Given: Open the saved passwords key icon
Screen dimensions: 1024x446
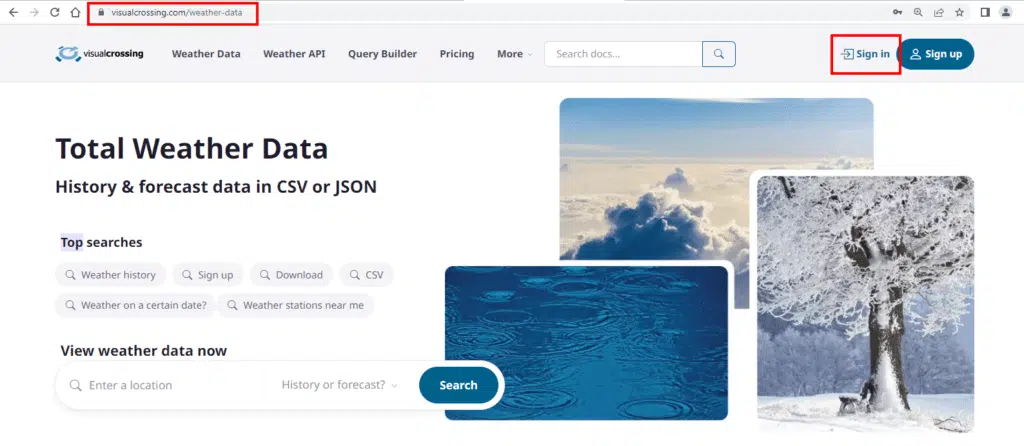Looking at the screenshot, I should click(896, 12).
